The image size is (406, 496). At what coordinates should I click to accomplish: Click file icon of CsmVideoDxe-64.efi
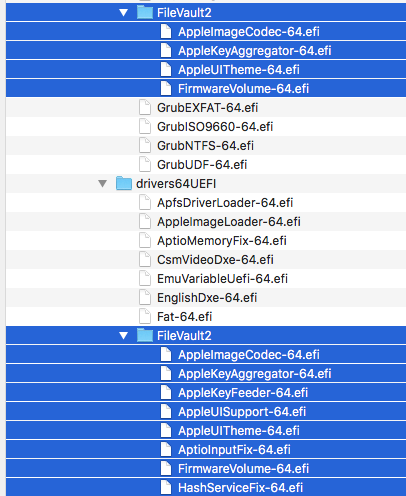point(145,260)
